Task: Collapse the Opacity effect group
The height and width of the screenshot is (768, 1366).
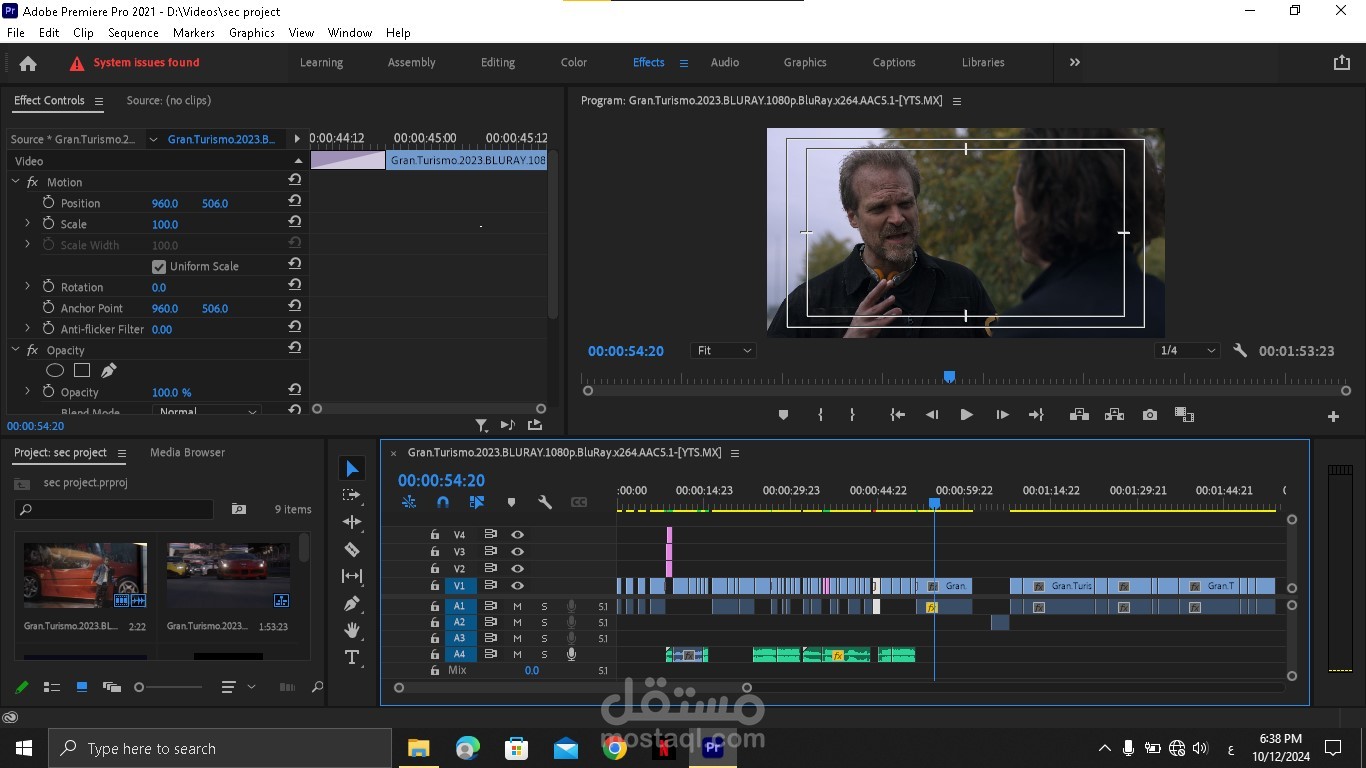Action: (15, 350)
